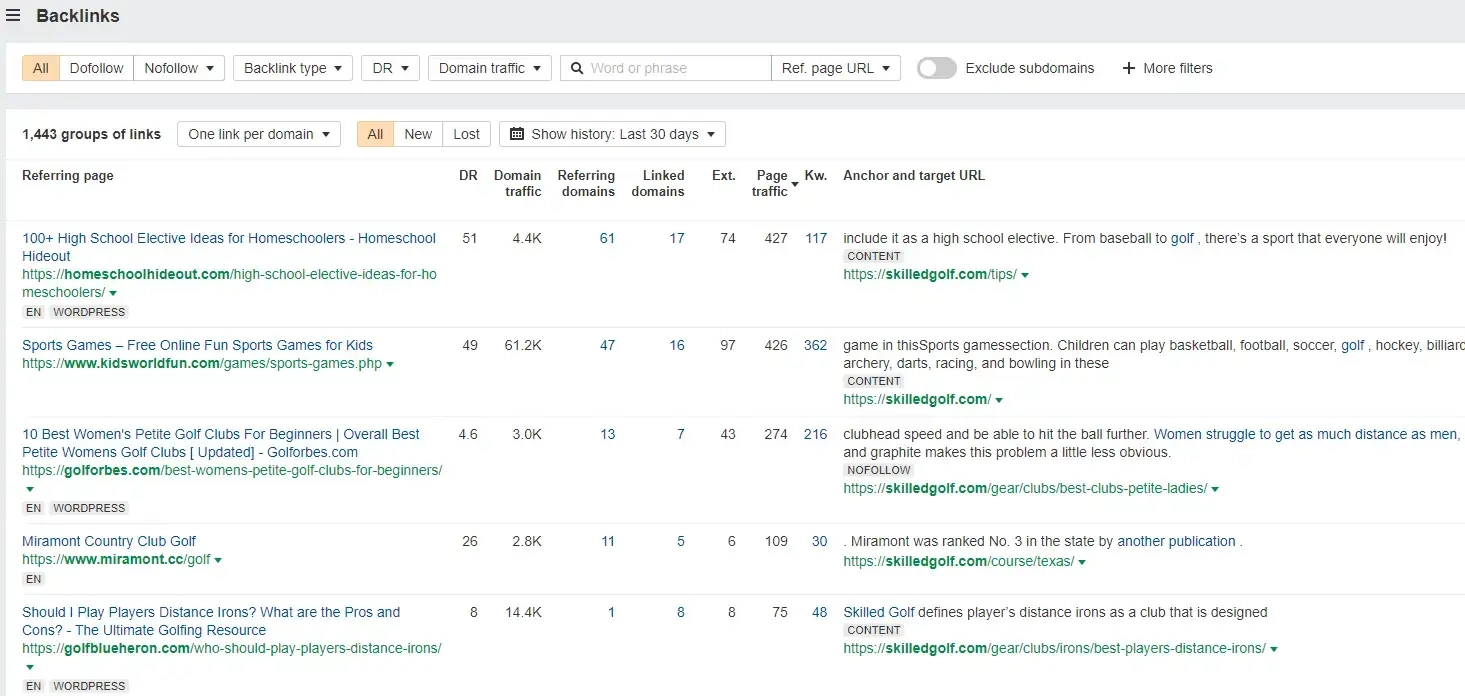Open the hamburger menu beside Backlinks
The image size is (1465, 696).
[x=13, y=16]
